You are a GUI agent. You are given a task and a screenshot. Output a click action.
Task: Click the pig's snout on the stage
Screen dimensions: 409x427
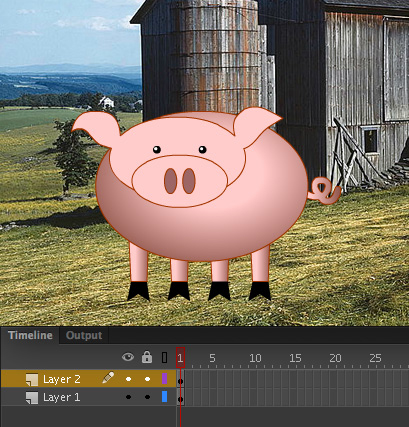(180, 181)
